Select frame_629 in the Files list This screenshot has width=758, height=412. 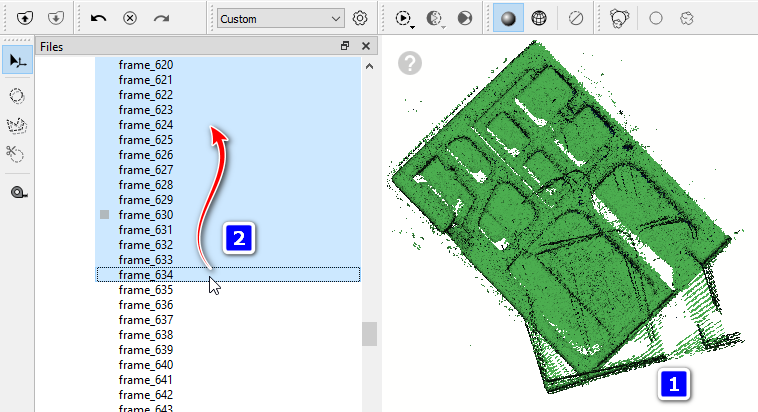(146, 200)
